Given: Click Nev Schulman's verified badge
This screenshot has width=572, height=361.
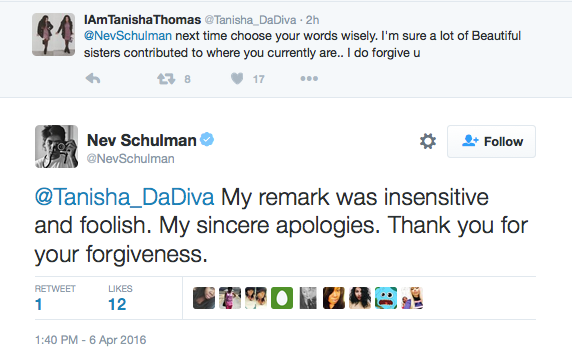Looking at the screenshot, I should (207, 140).
